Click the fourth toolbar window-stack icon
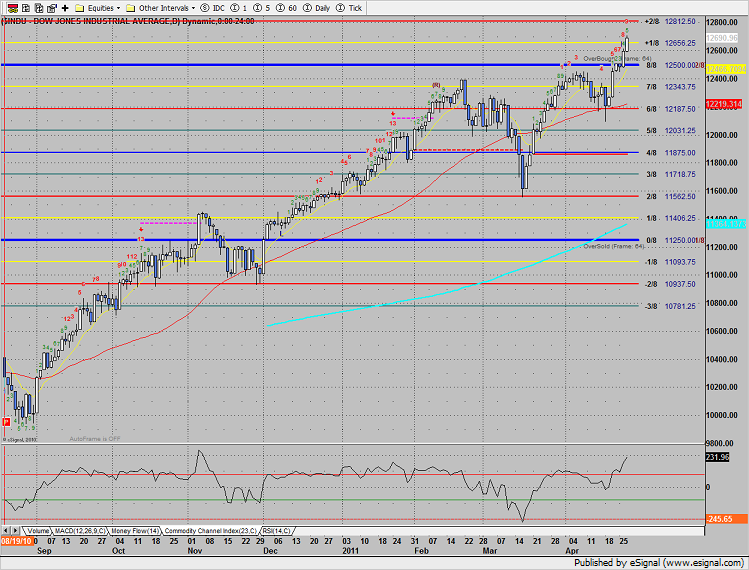Screen dimensions: 749x570 pos(52,8)
